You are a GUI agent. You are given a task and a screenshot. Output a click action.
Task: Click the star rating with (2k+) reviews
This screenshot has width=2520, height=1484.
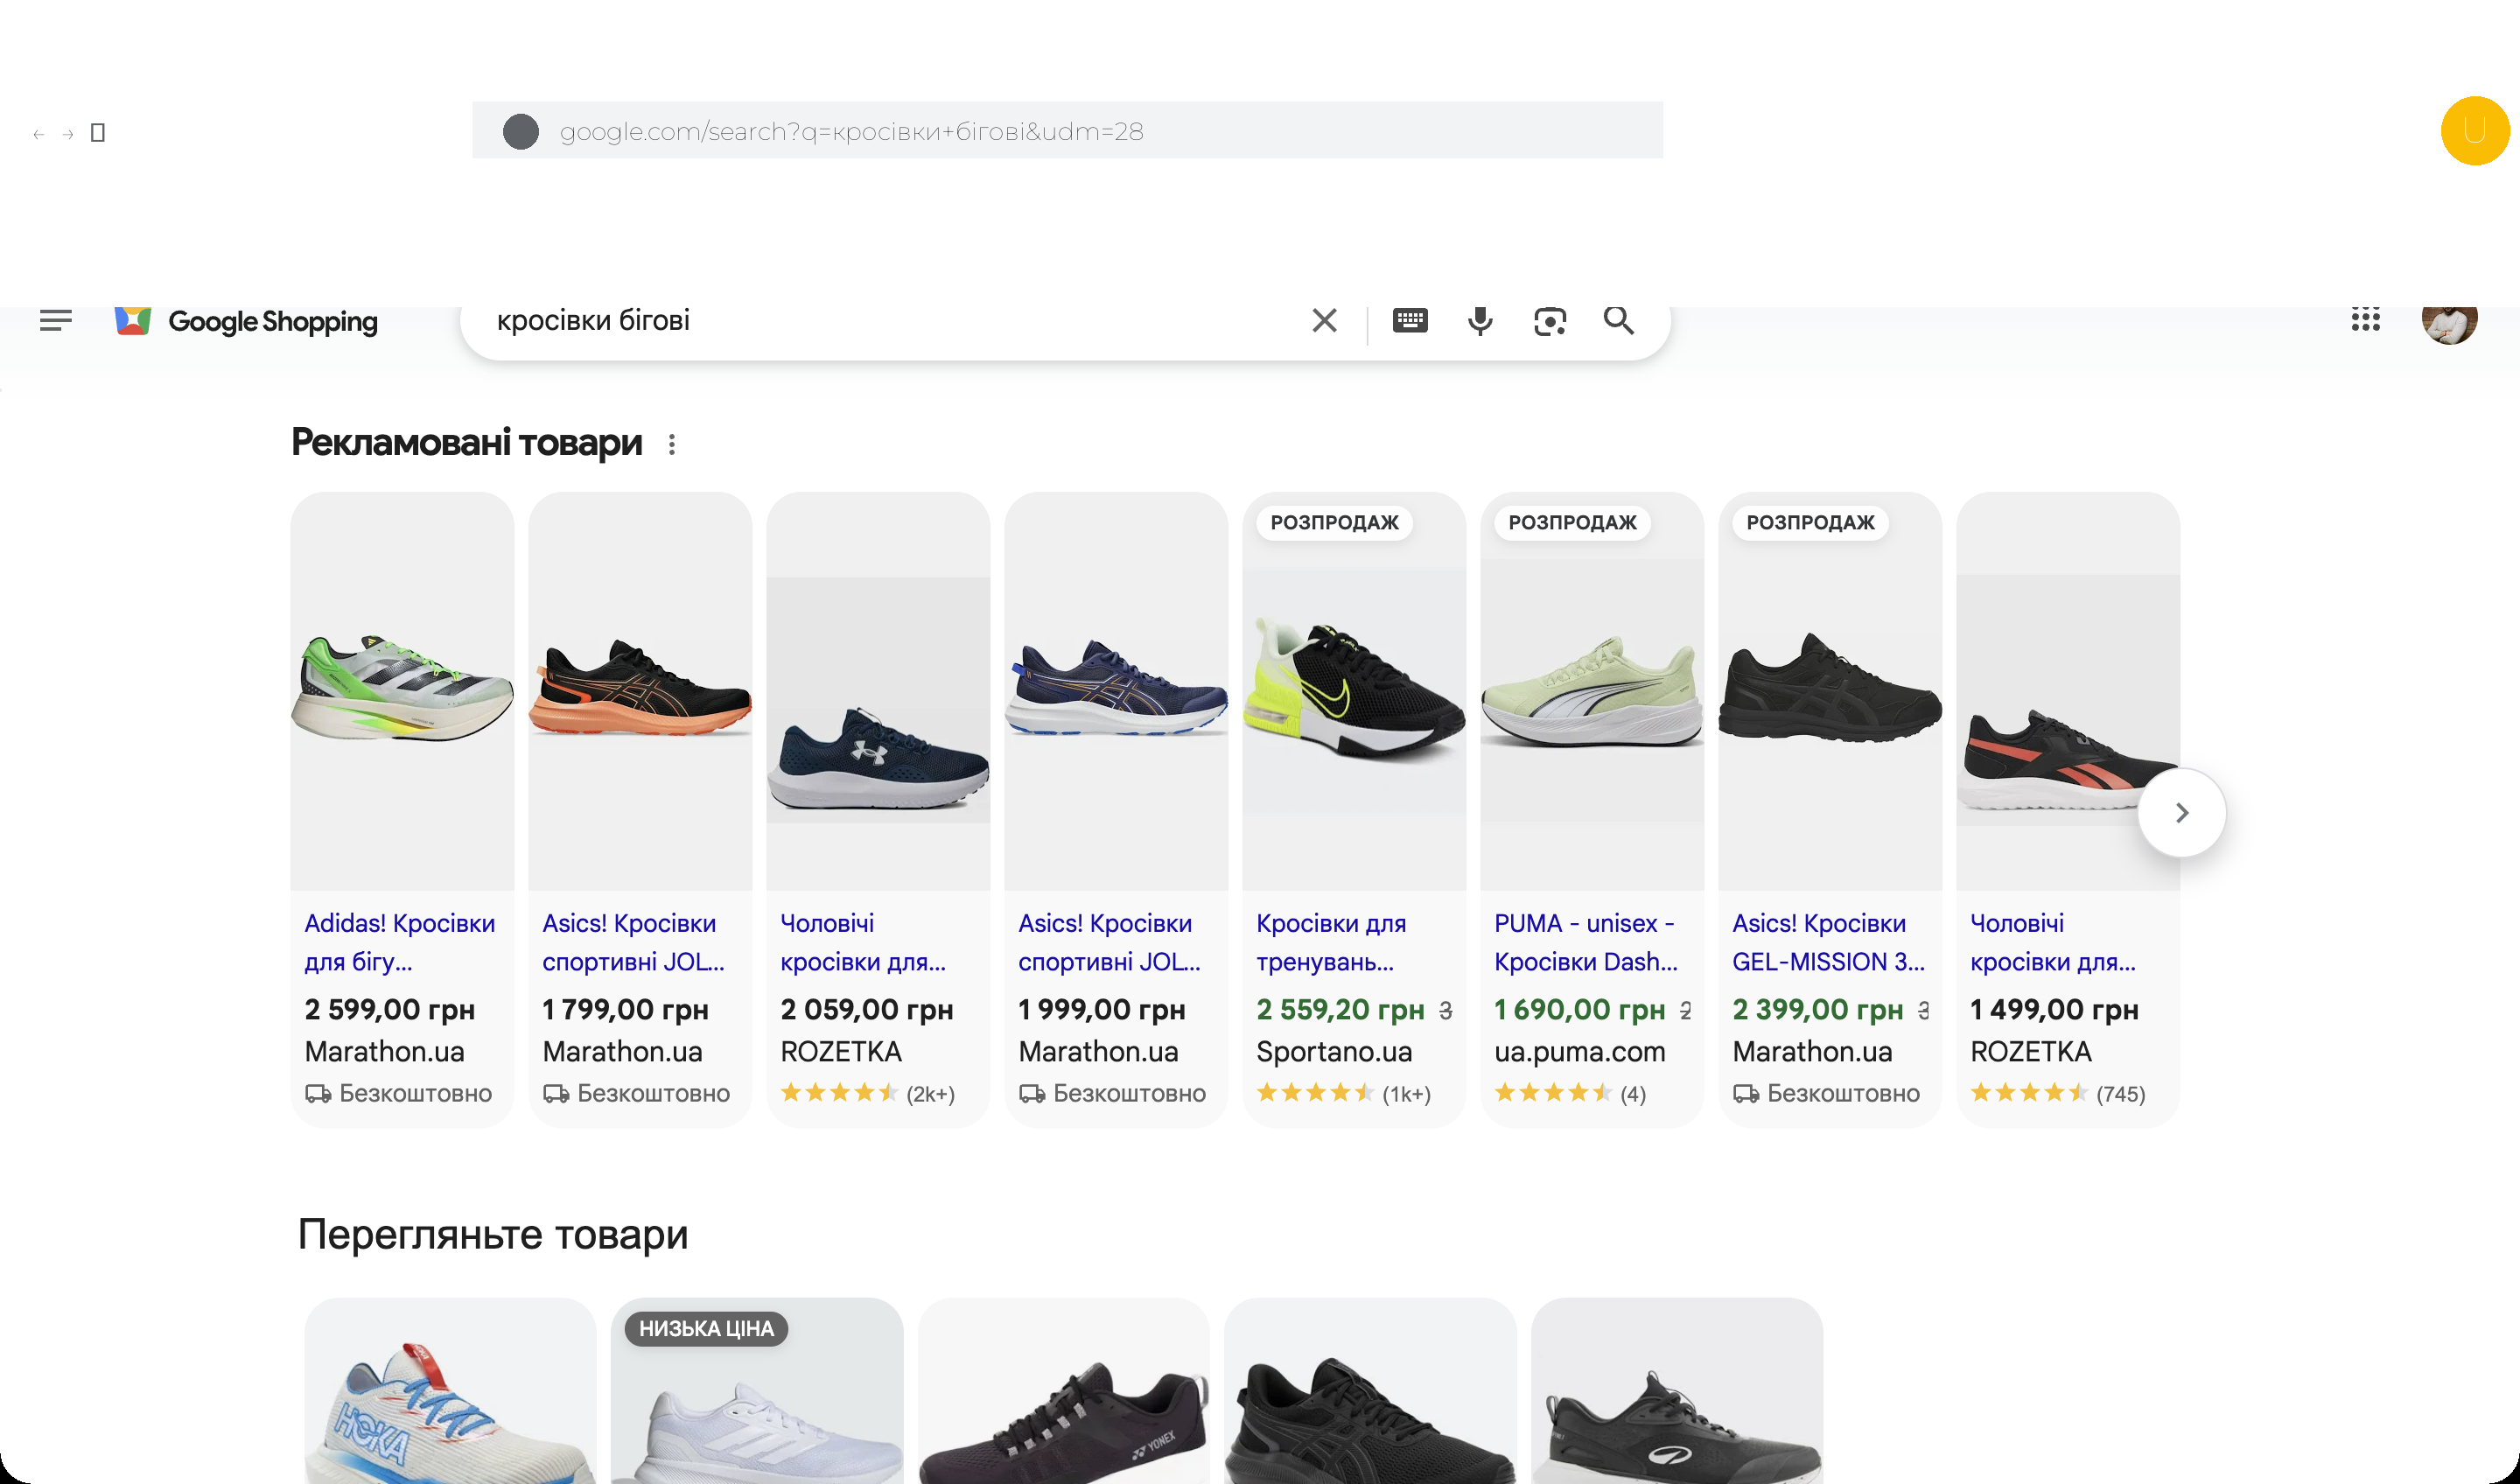pos(867,1093)
